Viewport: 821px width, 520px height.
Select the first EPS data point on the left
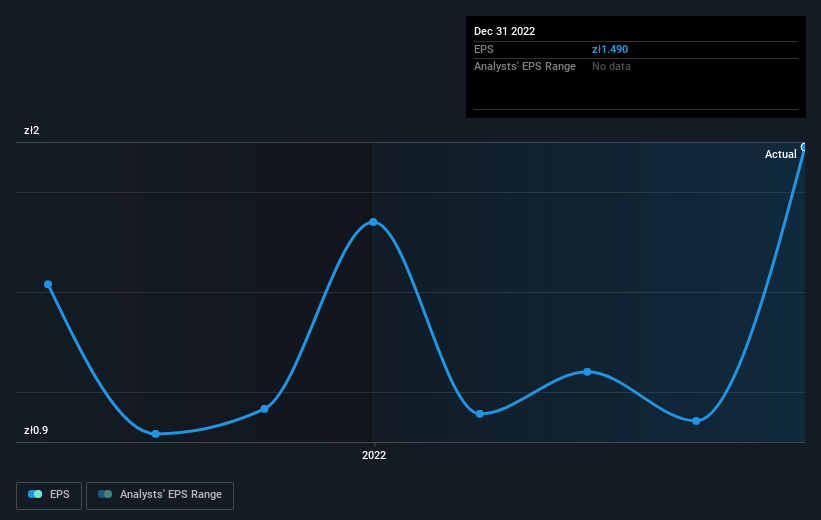click(x=48, y=284)
